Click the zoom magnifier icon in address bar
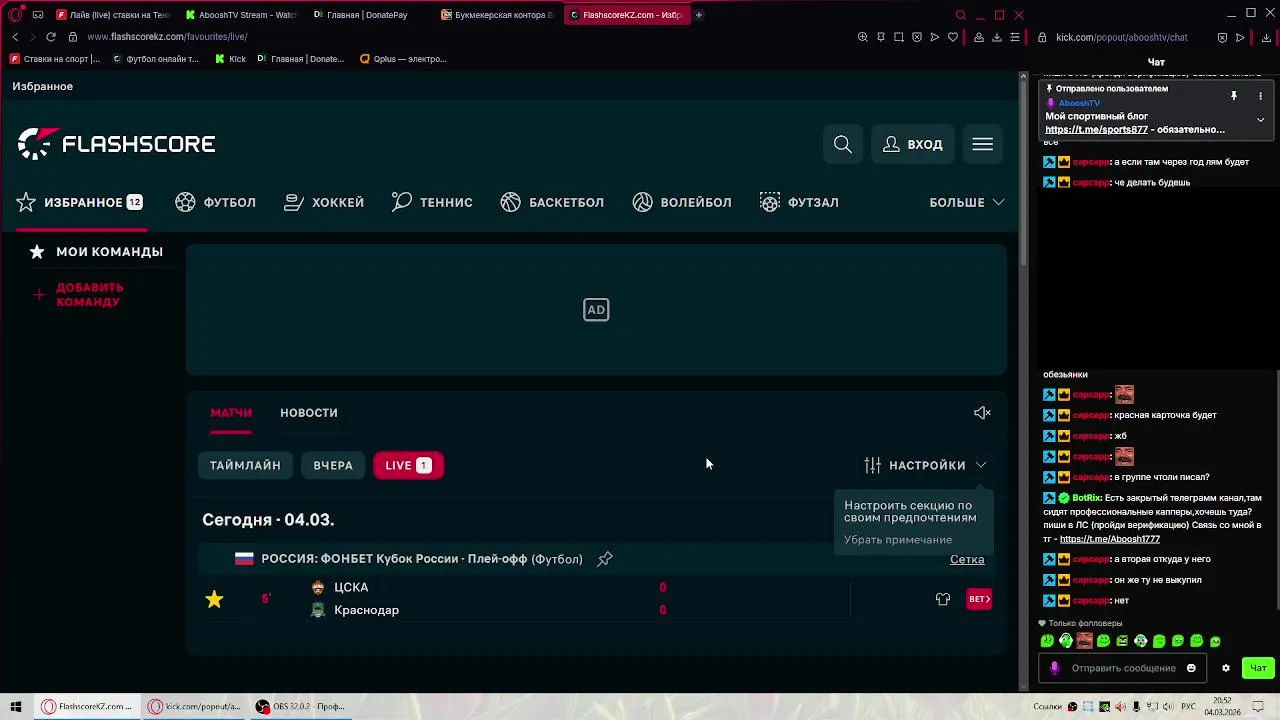1280x720 pixels. click(x=863, y=37)
